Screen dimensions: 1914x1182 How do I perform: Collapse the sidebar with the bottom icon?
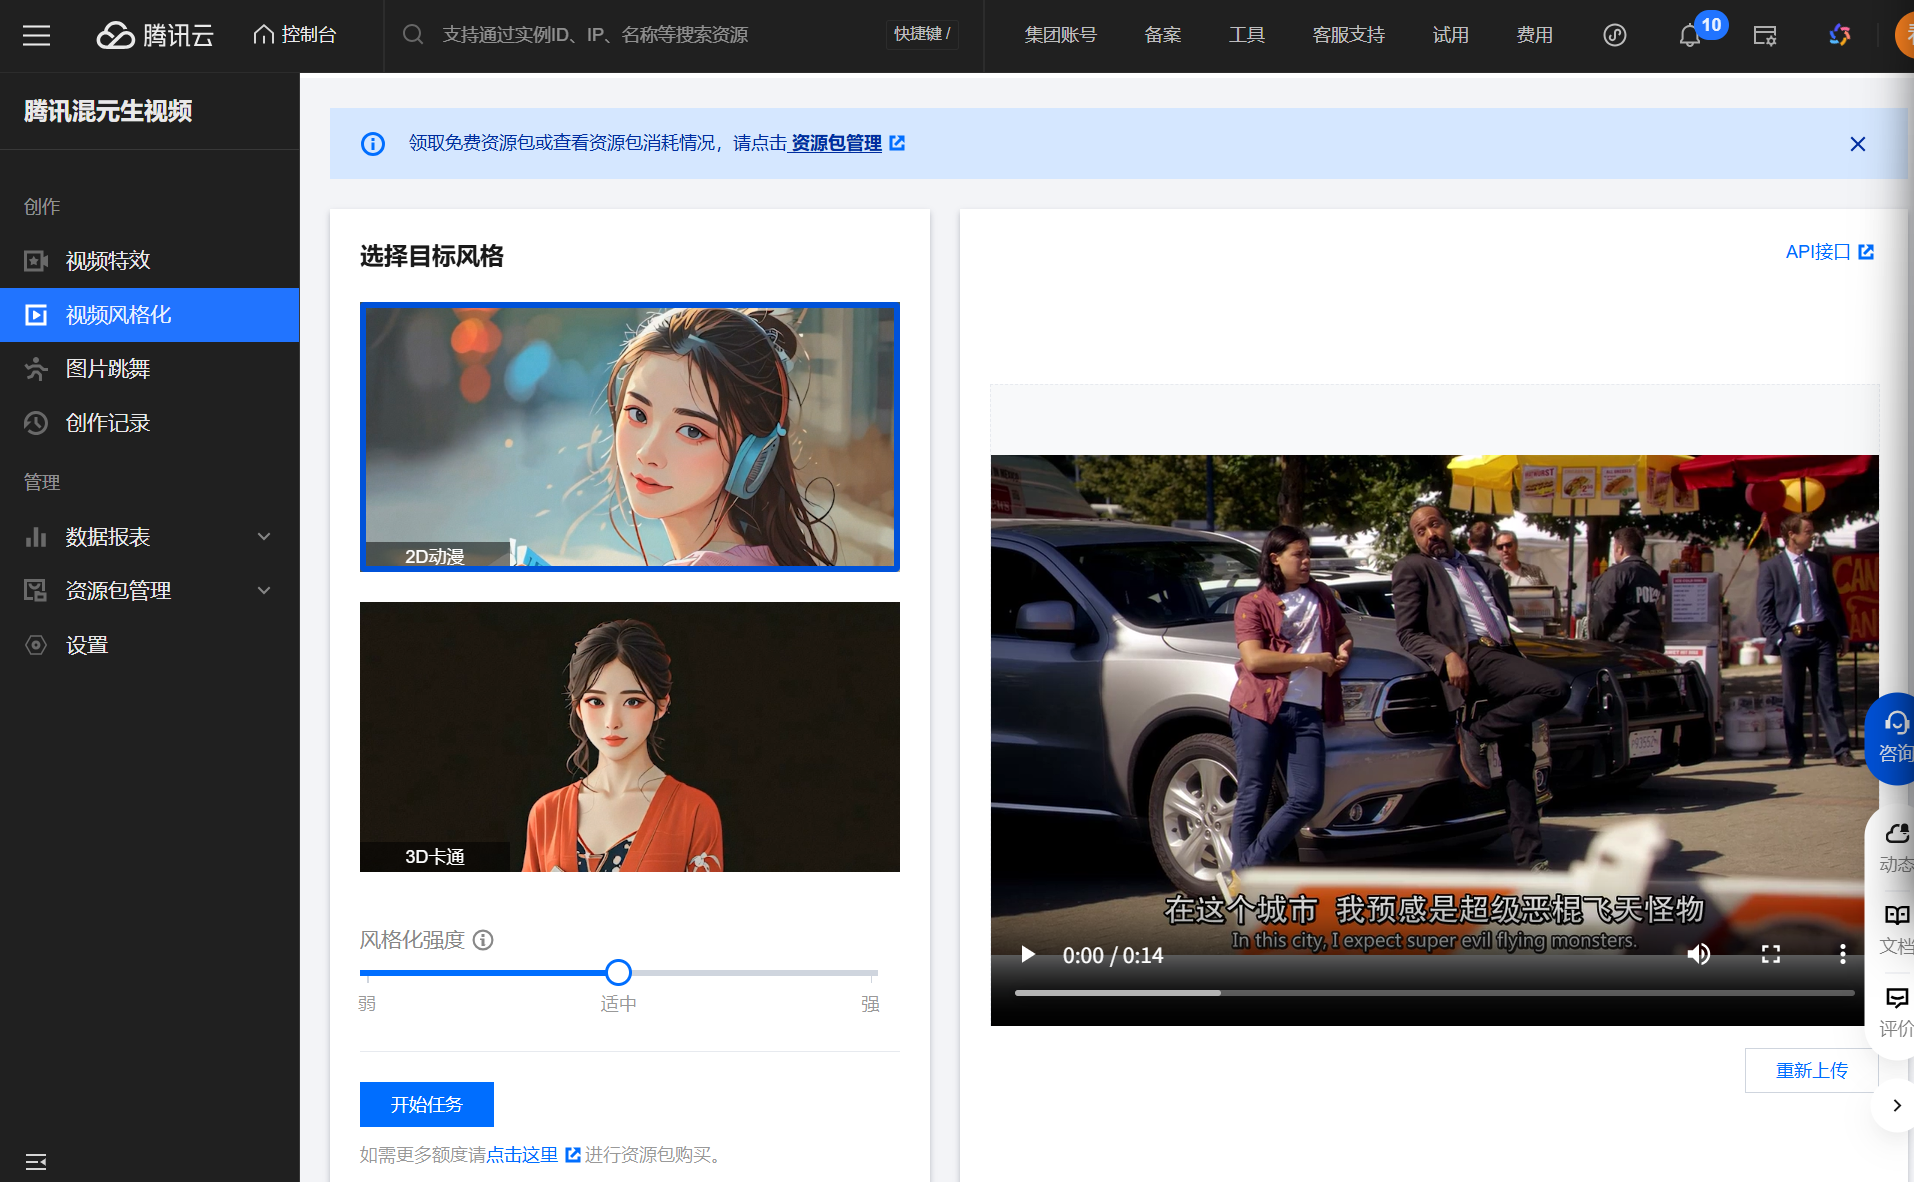pos(36,1161)
